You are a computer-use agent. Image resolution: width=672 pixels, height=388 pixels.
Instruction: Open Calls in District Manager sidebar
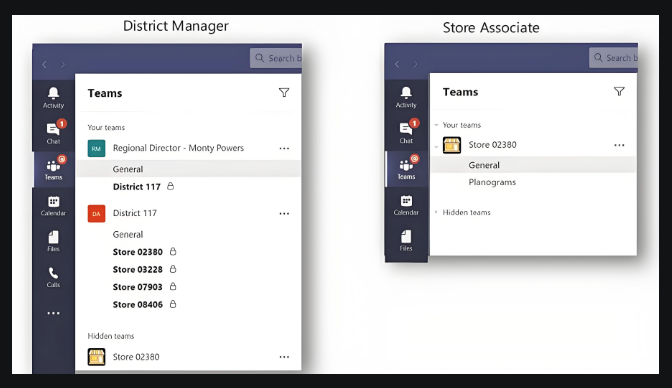click(53, 277)
